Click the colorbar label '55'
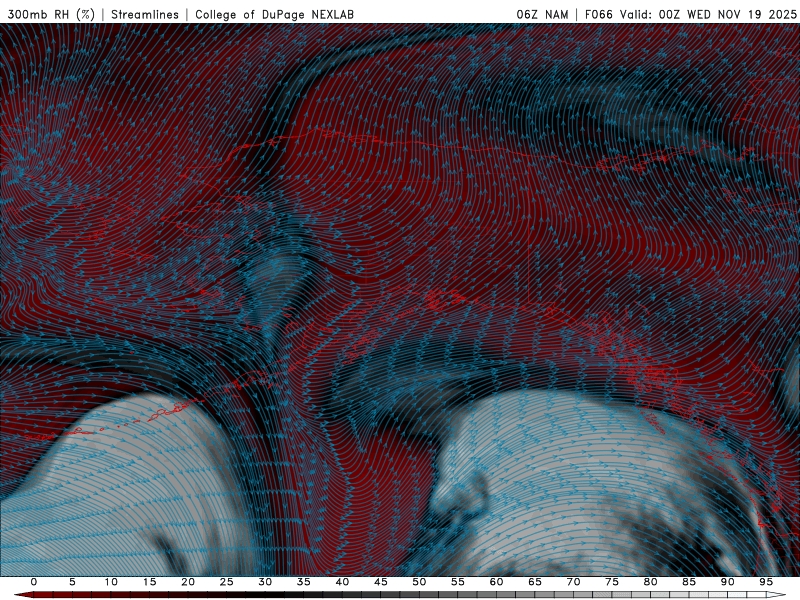 click(x=458, y=582)
